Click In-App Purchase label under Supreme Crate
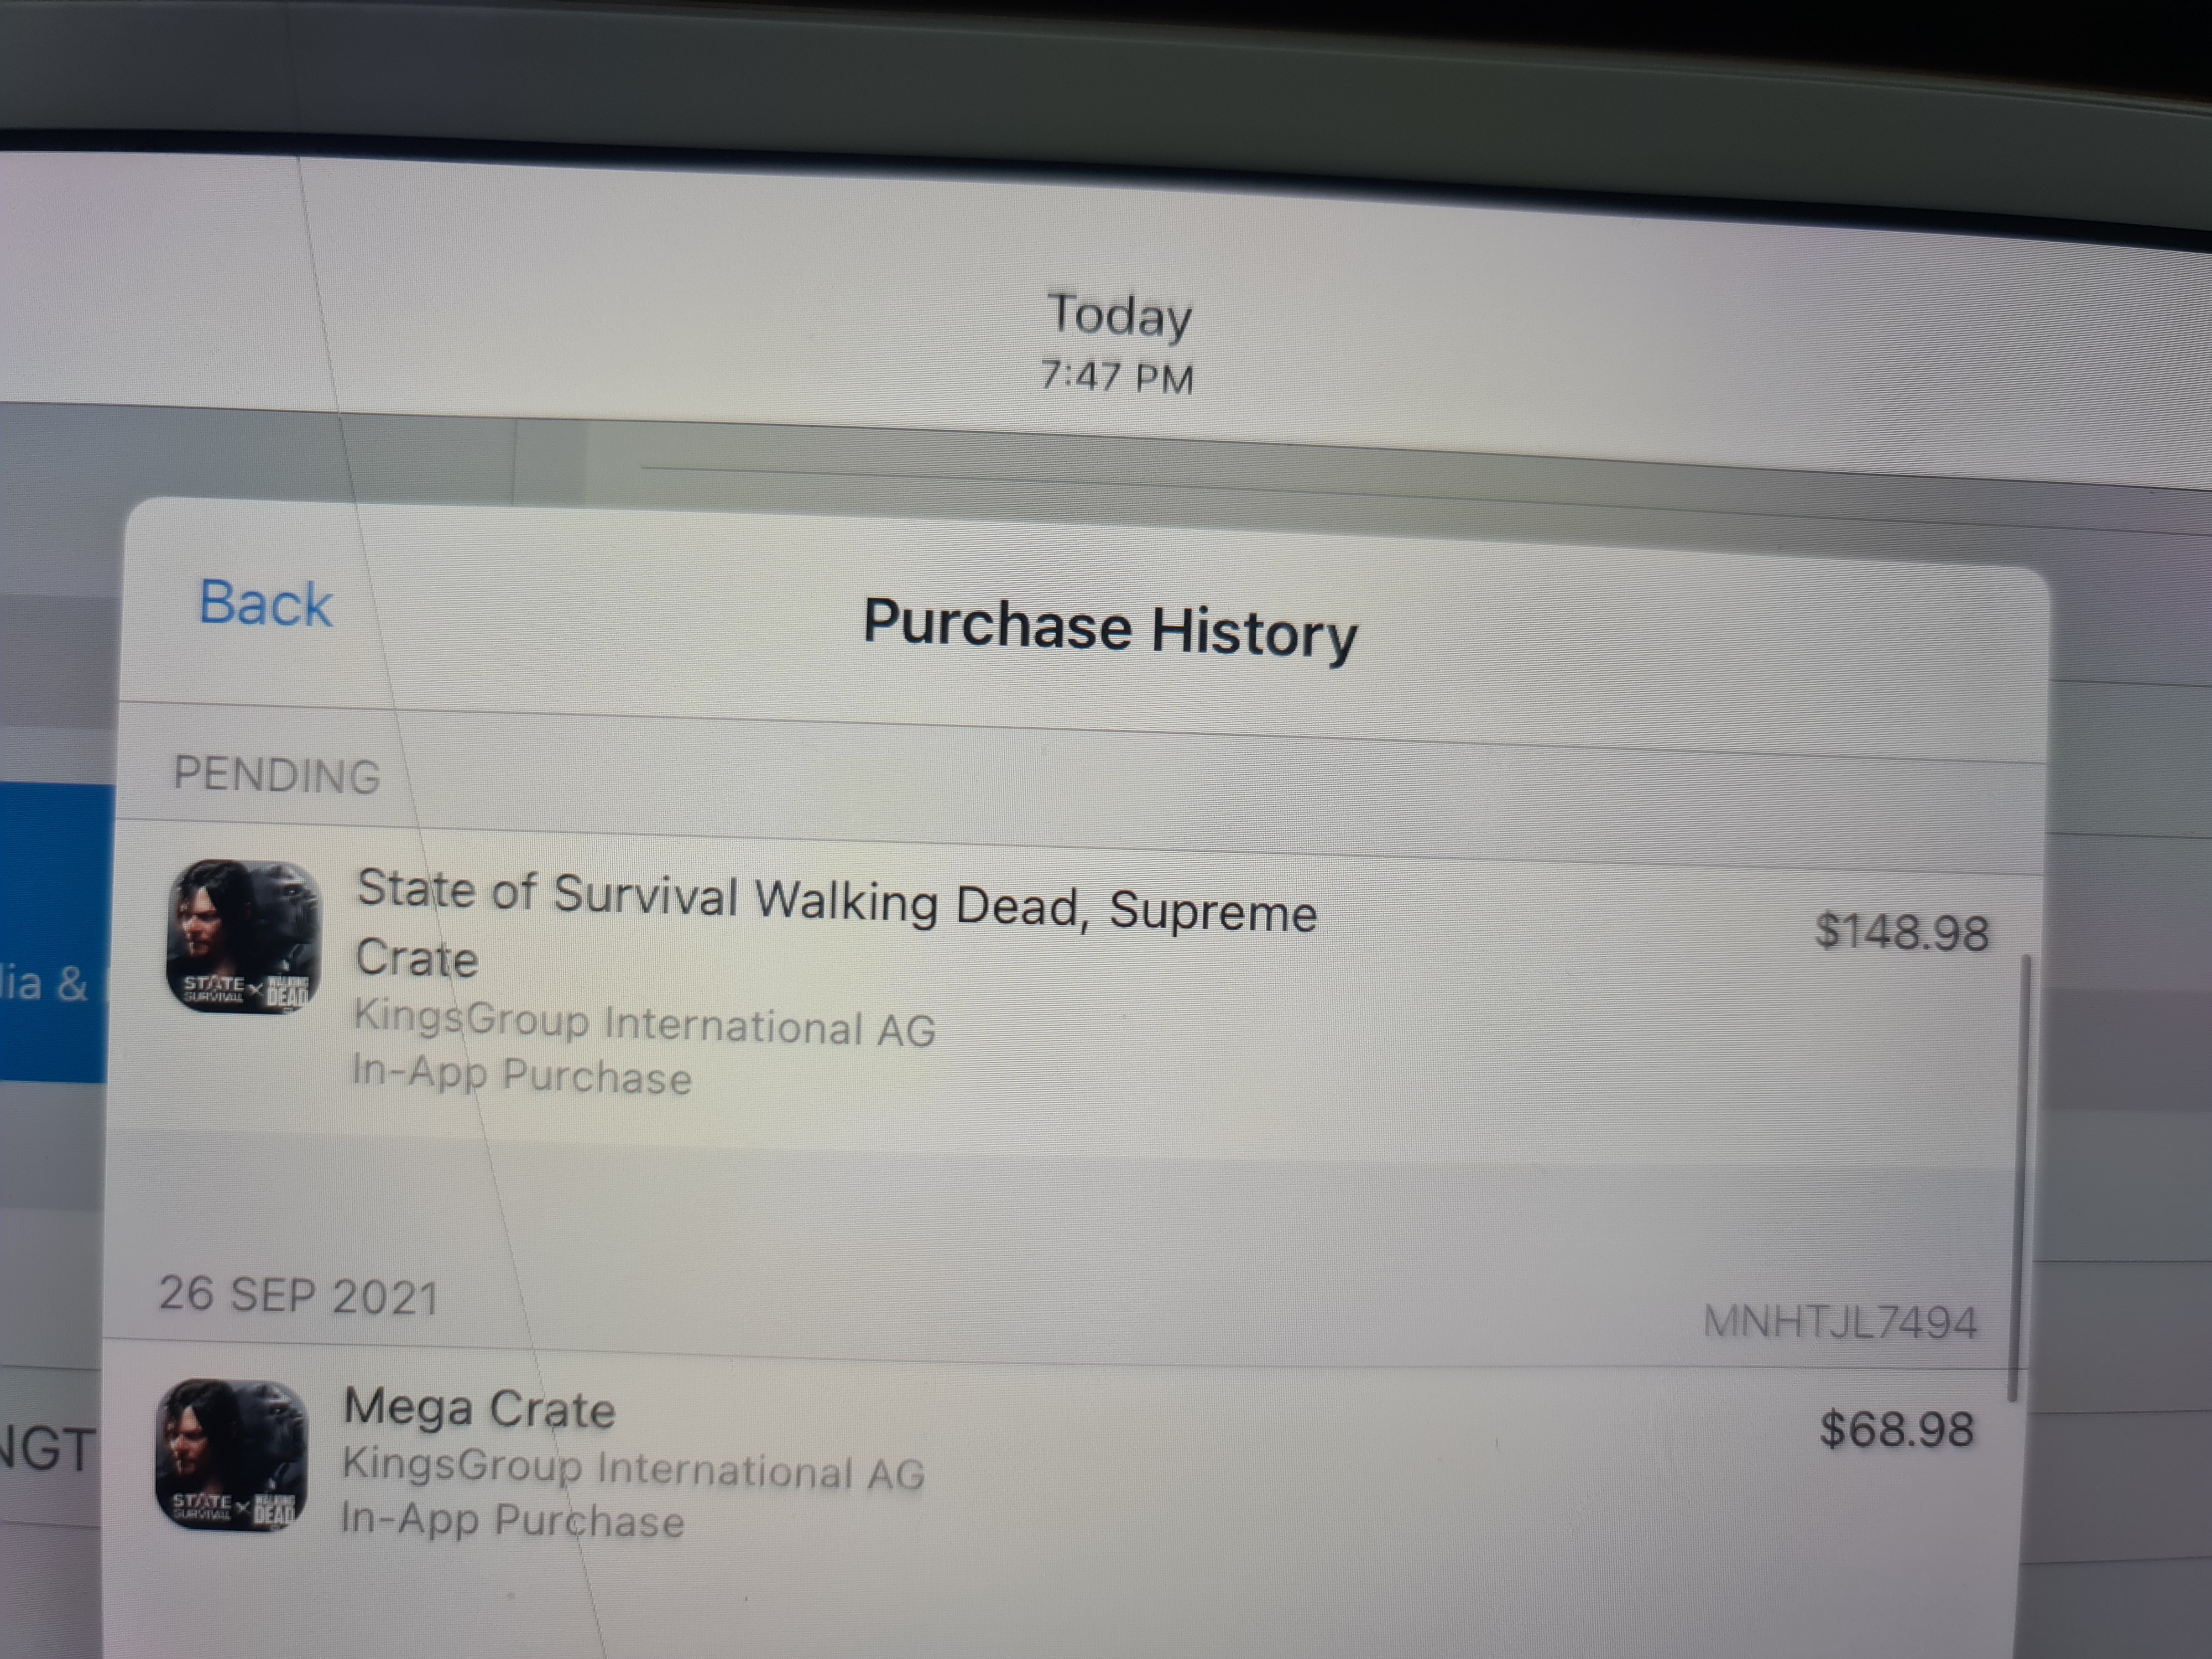 [521, 1075]
